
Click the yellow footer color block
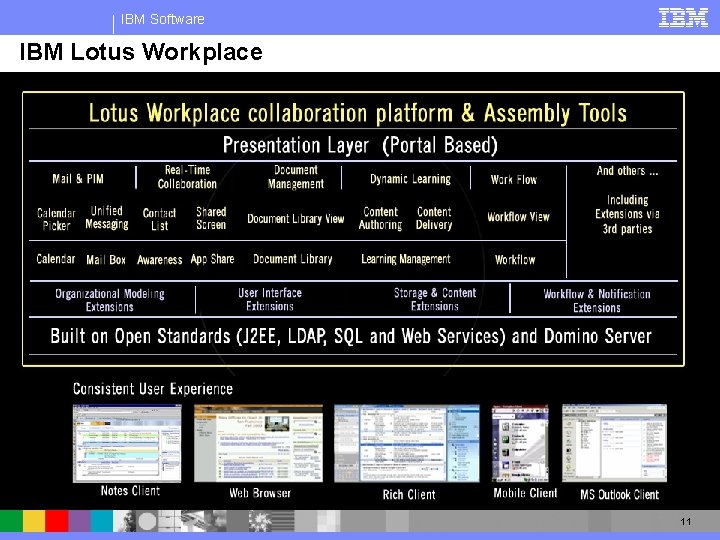click(34, 521)
